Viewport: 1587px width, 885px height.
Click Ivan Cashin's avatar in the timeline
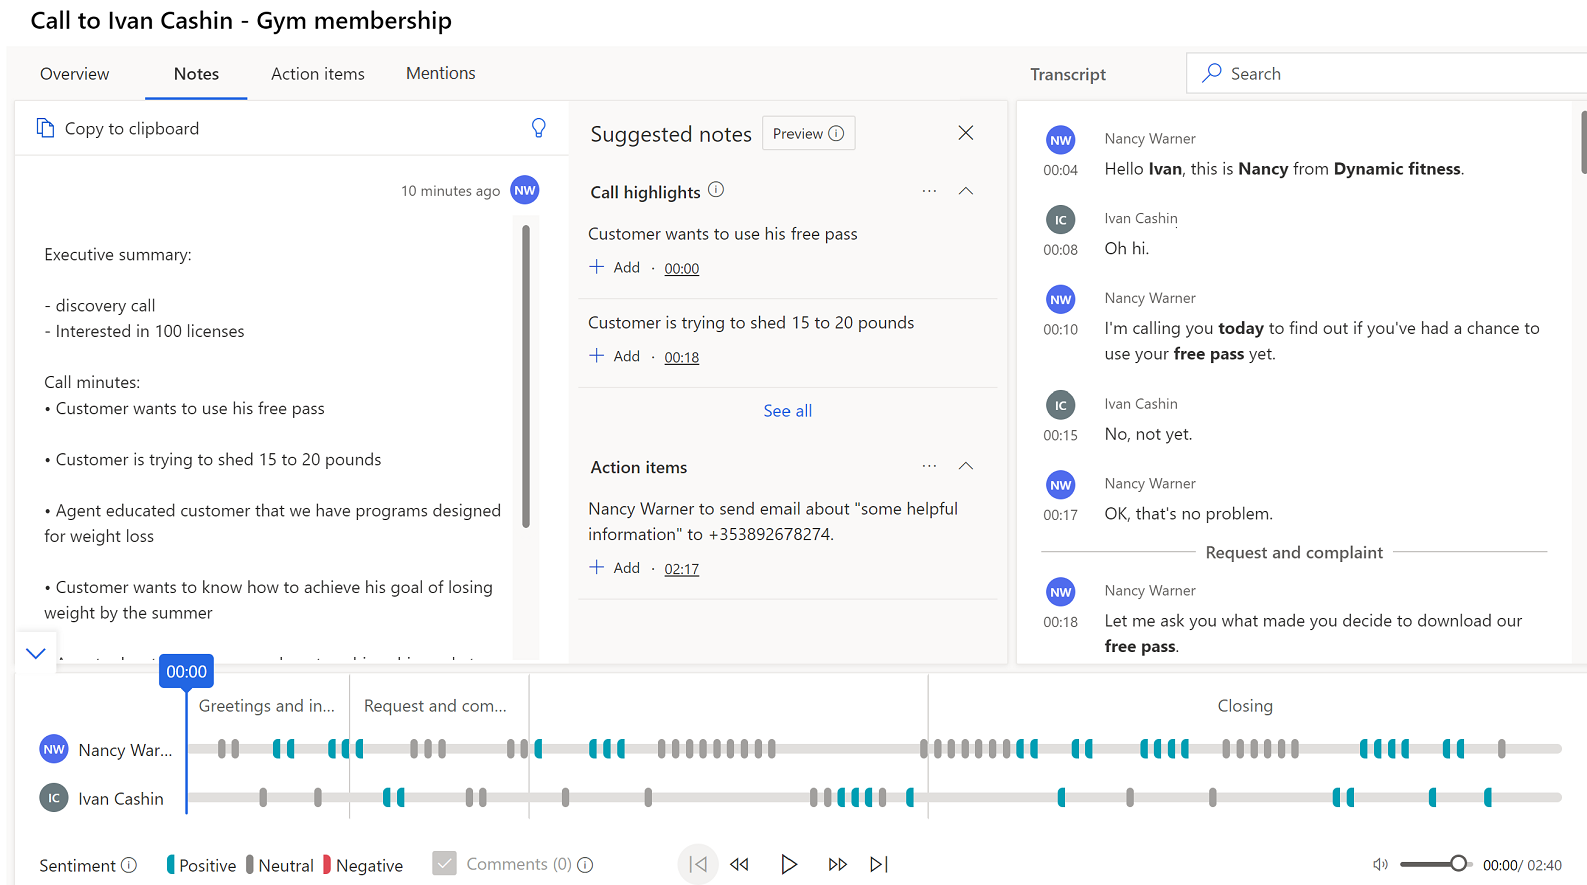point(54,798)
